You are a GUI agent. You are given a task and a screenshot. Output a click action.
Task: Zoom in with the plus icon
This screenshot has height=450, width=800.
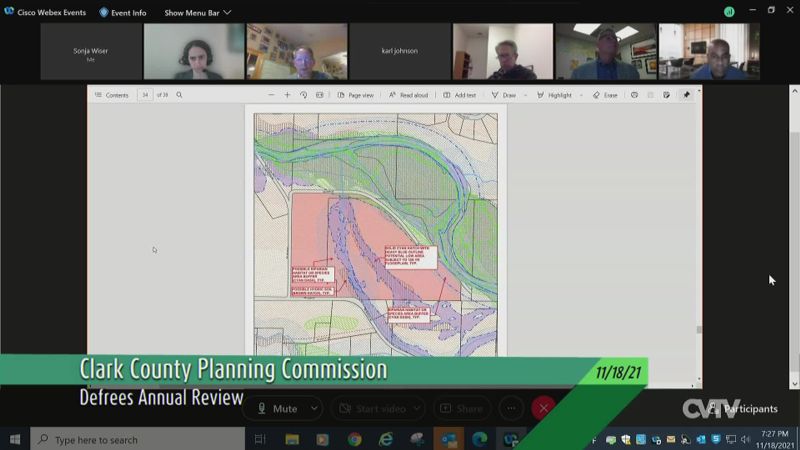(x=287, y=95)
